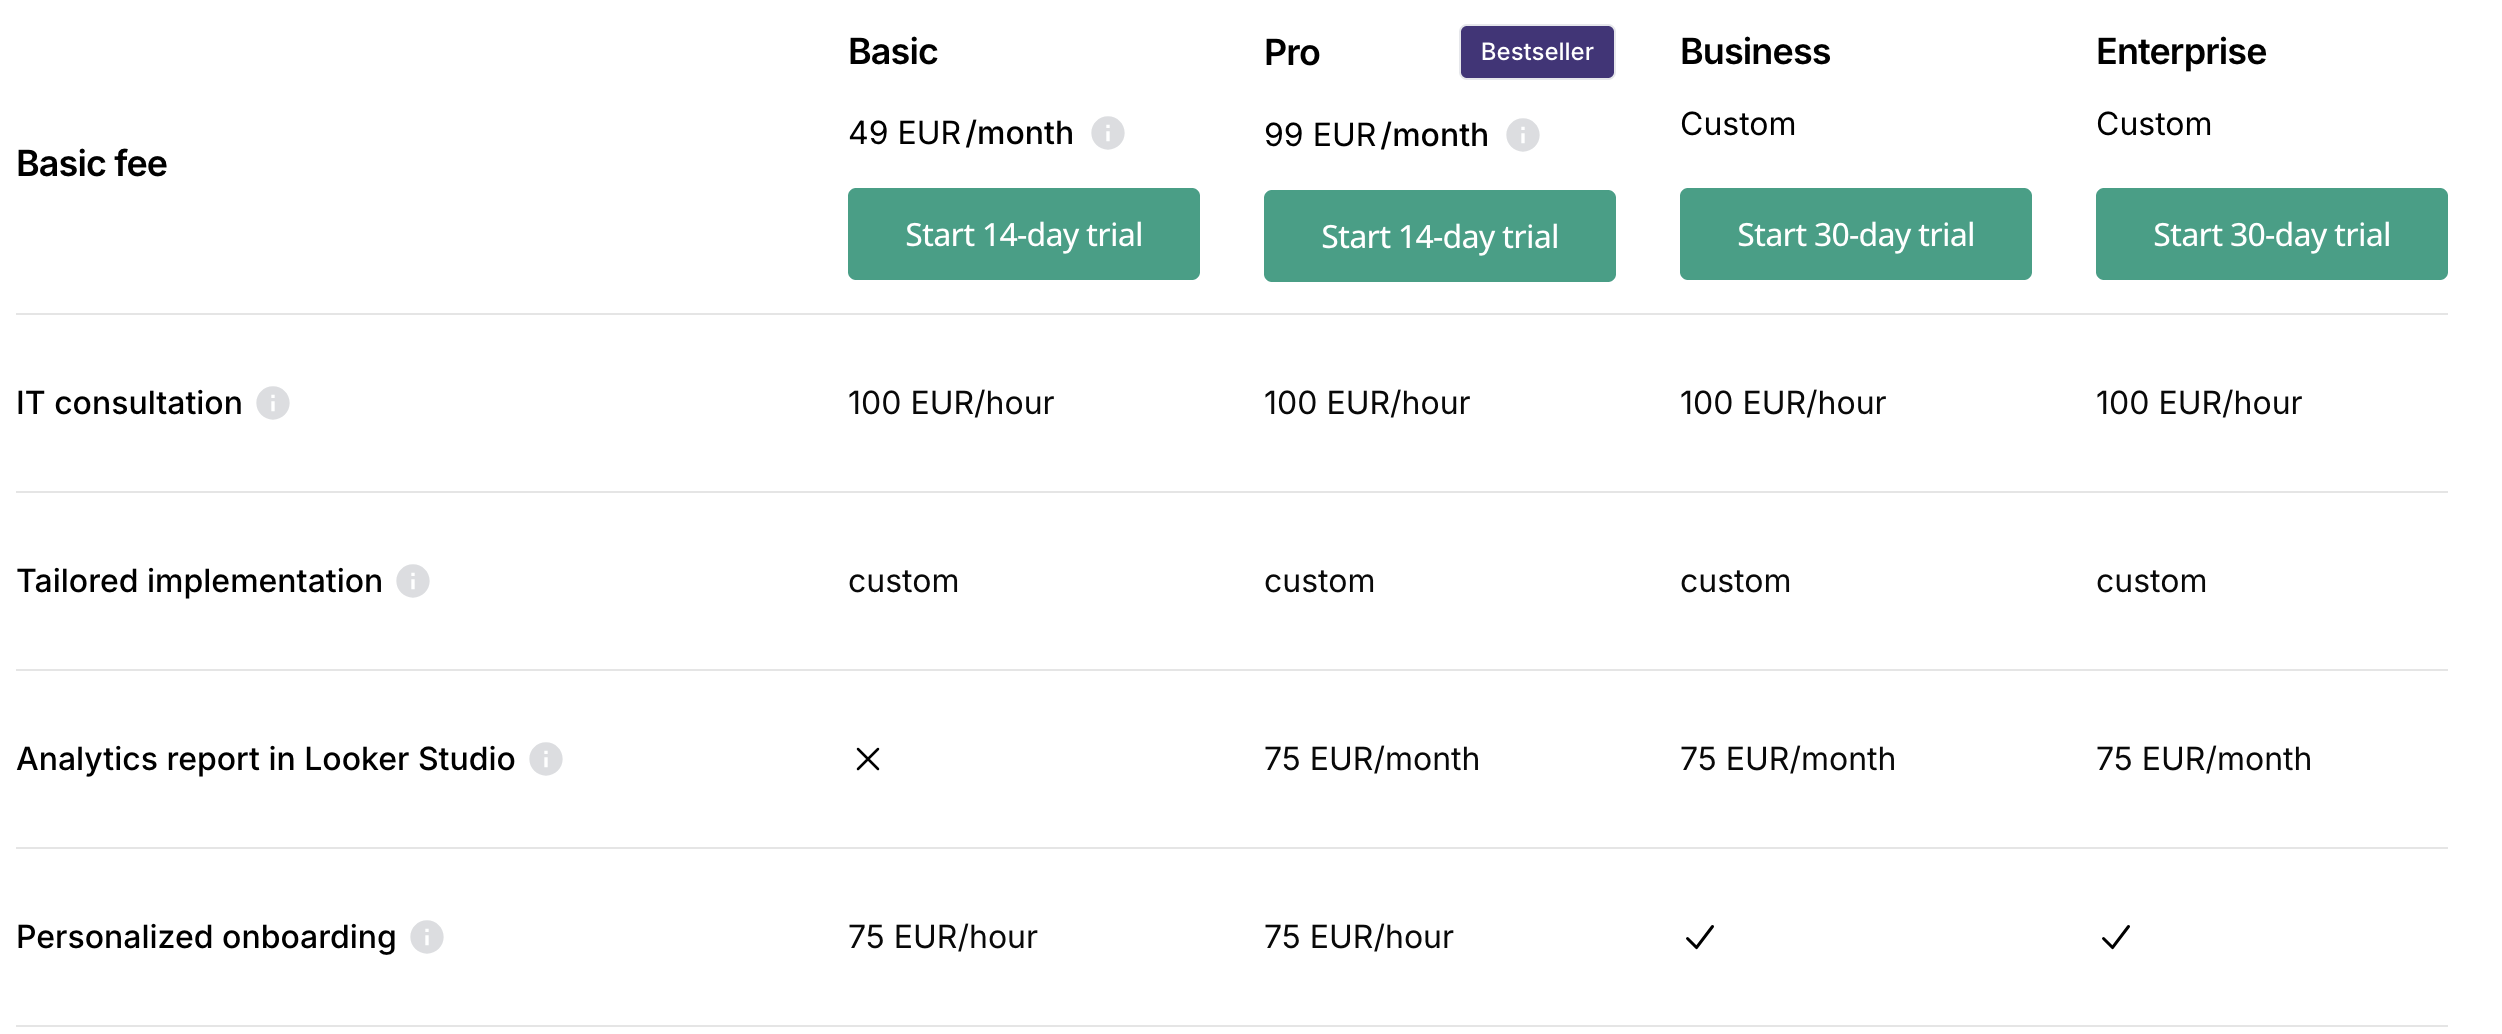The height and width of the screenshot is (1034, 2502).
Task: Start the Basic plan 14-day trial
Action: tap(1023, 235)
